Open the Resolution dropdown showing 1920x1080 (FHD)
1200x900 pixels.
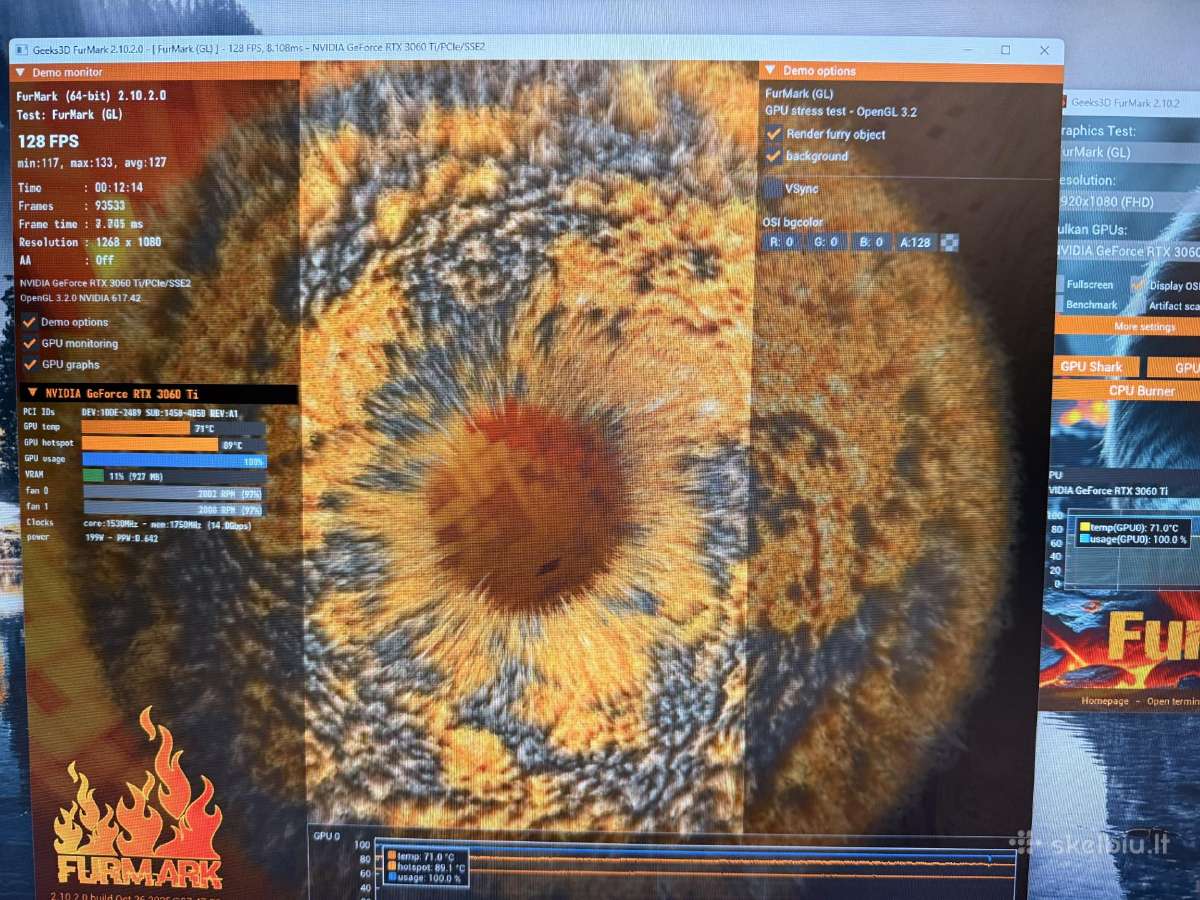[x=1128, y=201]
